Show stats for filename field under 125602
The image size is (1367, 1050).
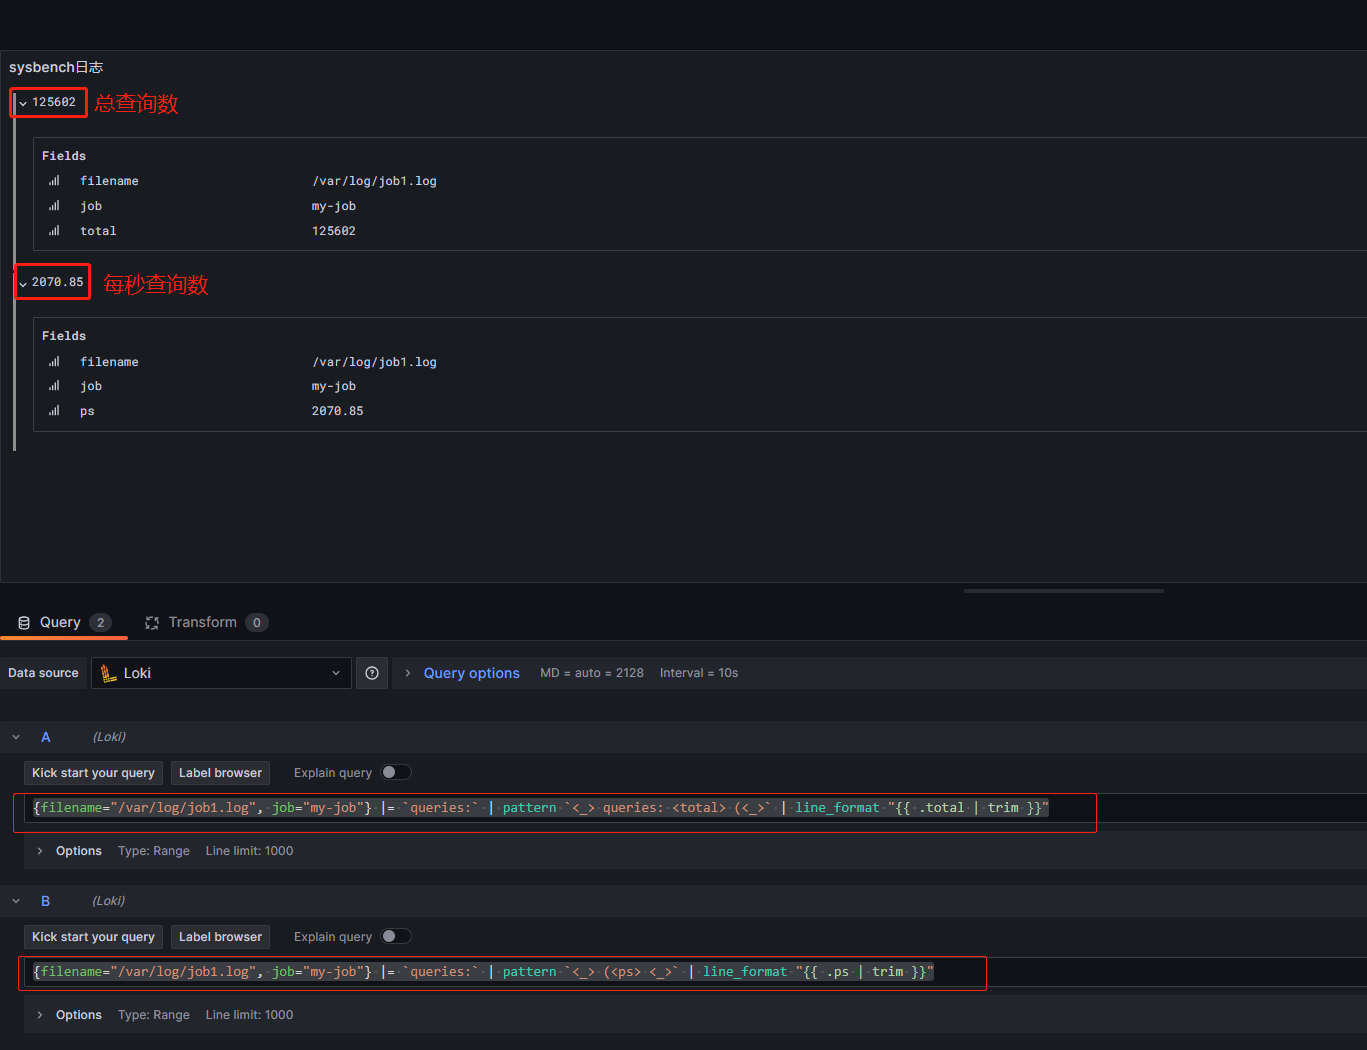(x=54, y=181)
